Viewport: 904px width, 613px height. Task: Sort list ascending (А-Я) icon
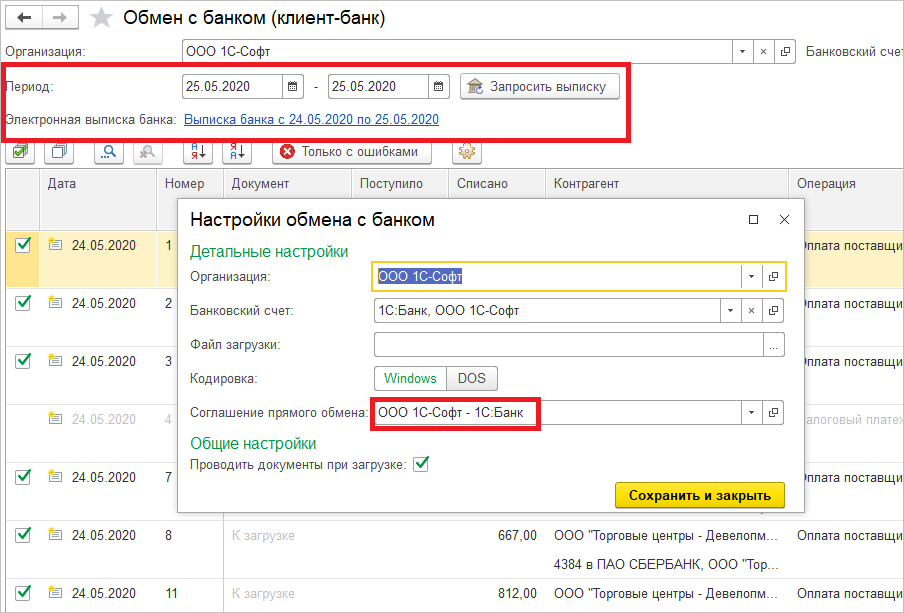tap(198, 152)
